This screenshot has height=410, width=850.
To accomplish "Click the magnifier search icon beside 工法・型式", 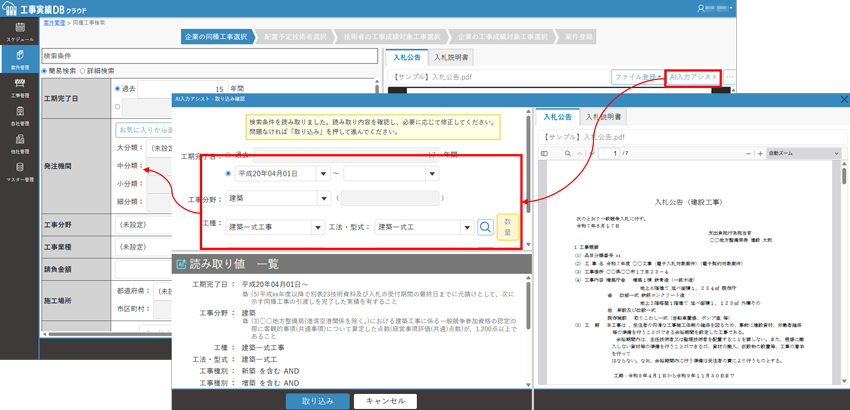I will [485, 227].
